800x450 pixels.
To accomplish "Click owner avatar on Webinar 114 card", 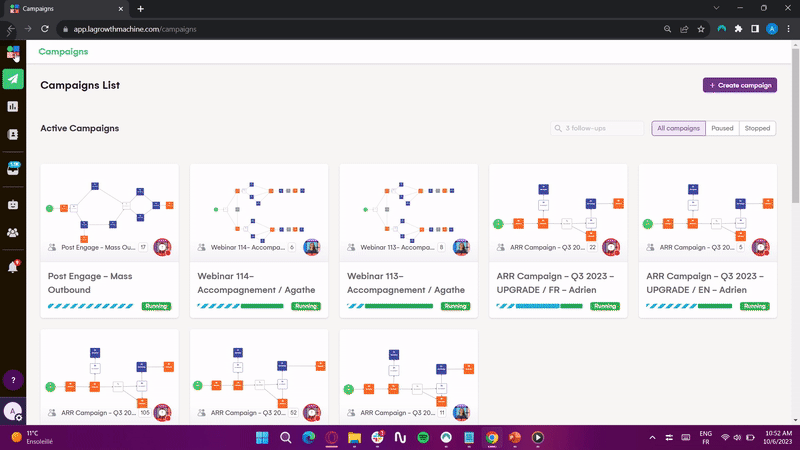I will tap(312, 247).
